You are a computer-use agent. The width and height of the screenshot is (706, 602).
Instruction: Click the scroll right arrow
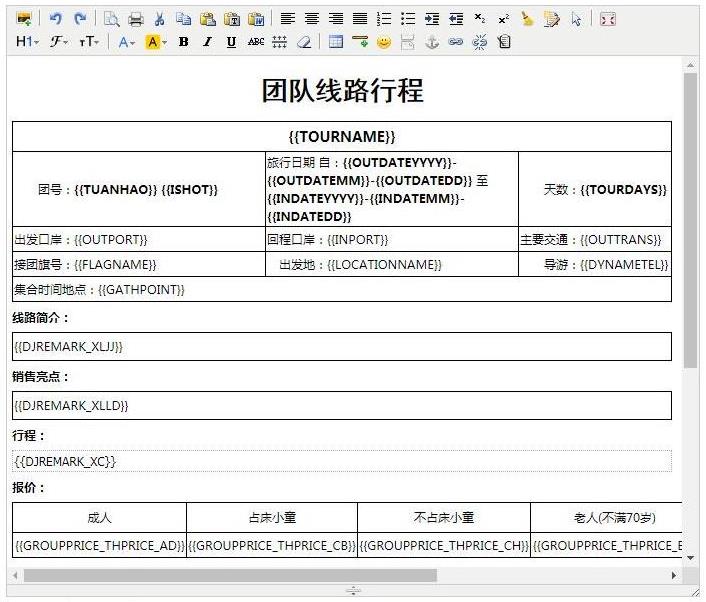(674, 575)
